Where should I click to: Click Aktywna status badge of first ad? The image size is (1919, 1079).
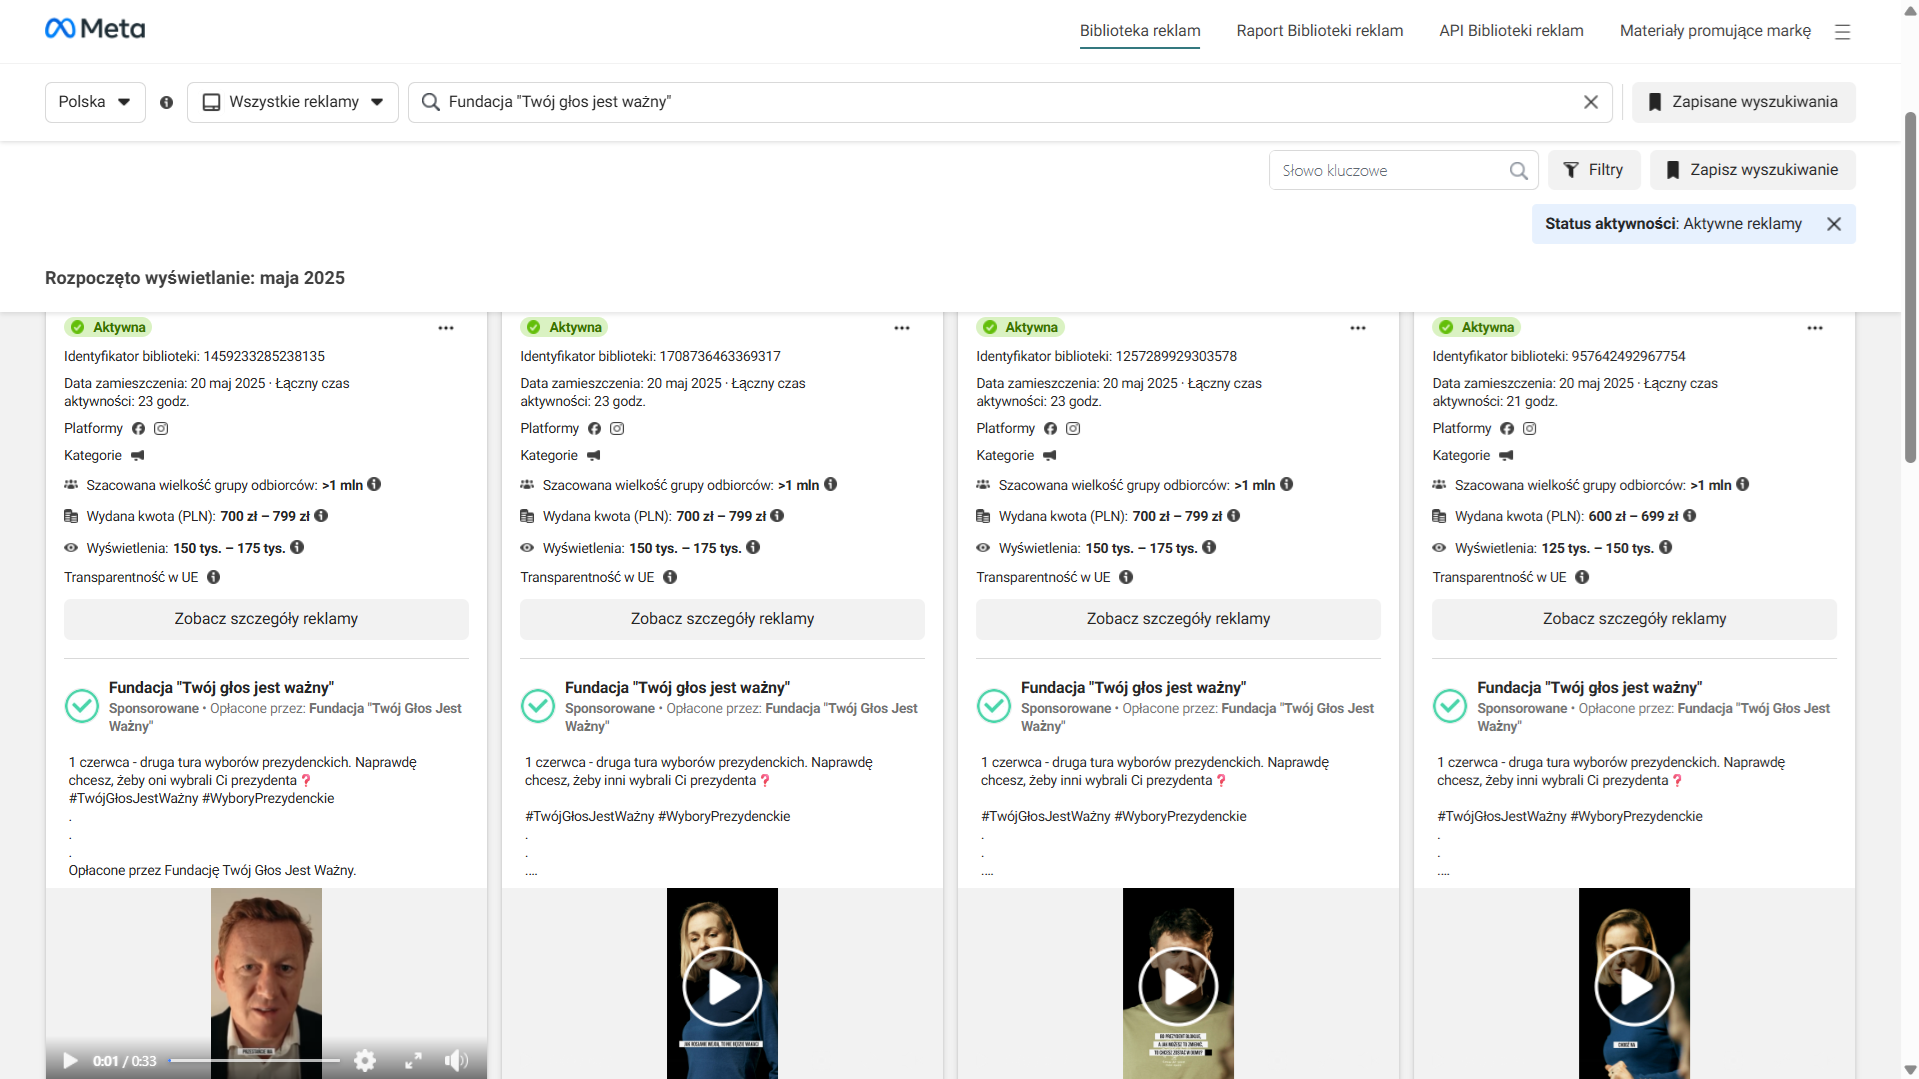click(108, 327)
